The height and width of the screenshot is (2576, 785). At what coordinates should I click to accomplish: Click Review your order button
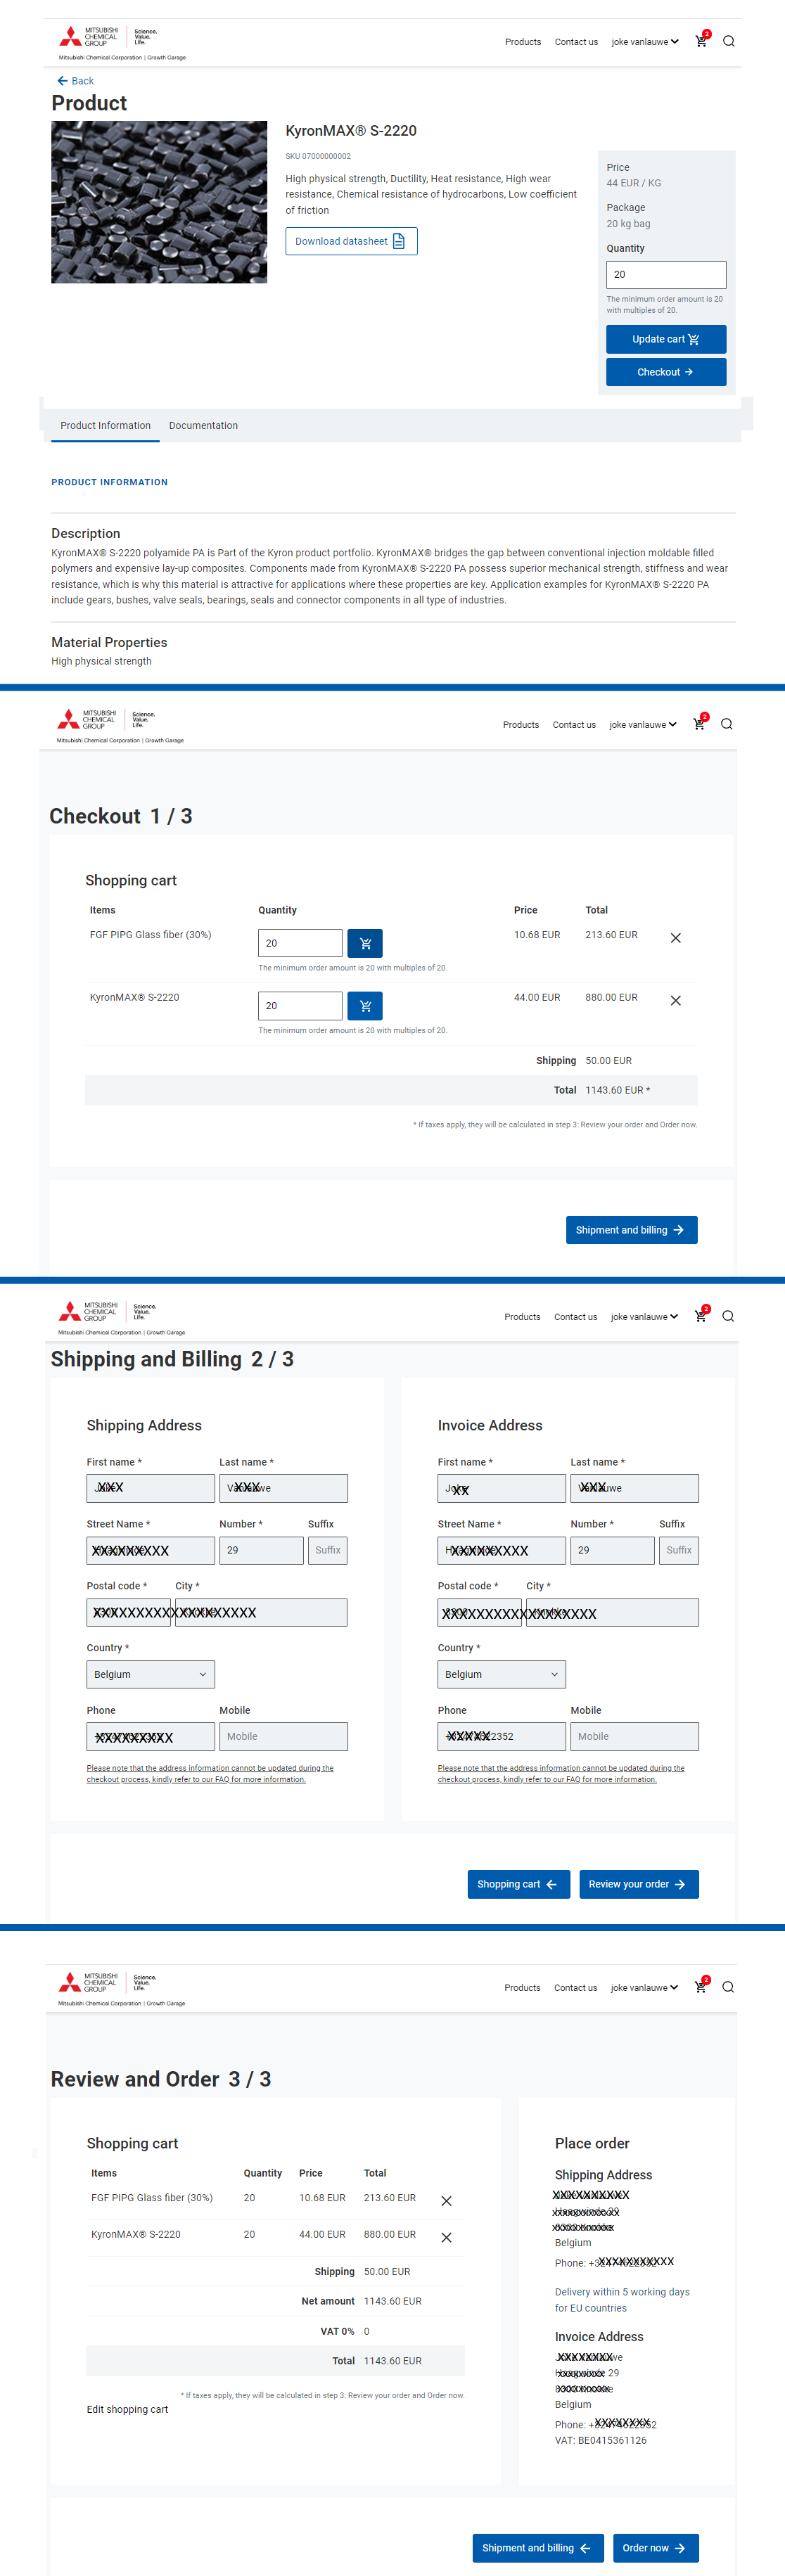[638, 1884]
